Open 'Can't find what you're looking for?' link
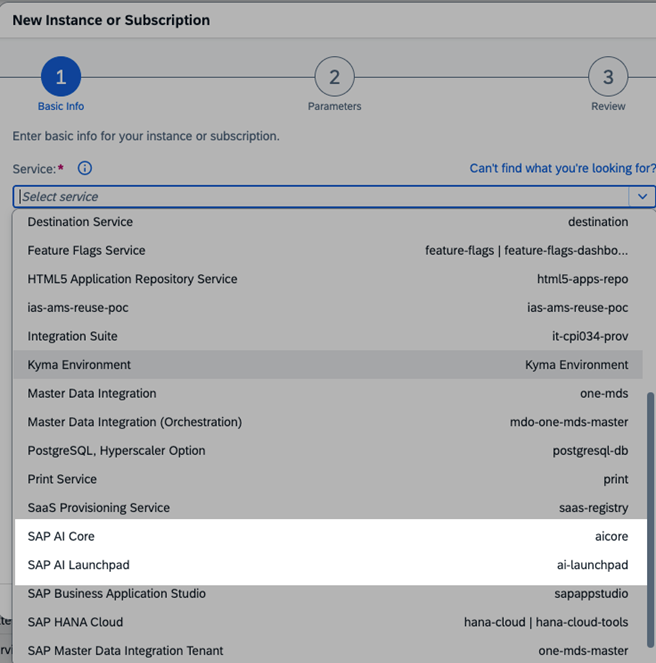Screen dimensions: 656x663 tap(562, 169)
